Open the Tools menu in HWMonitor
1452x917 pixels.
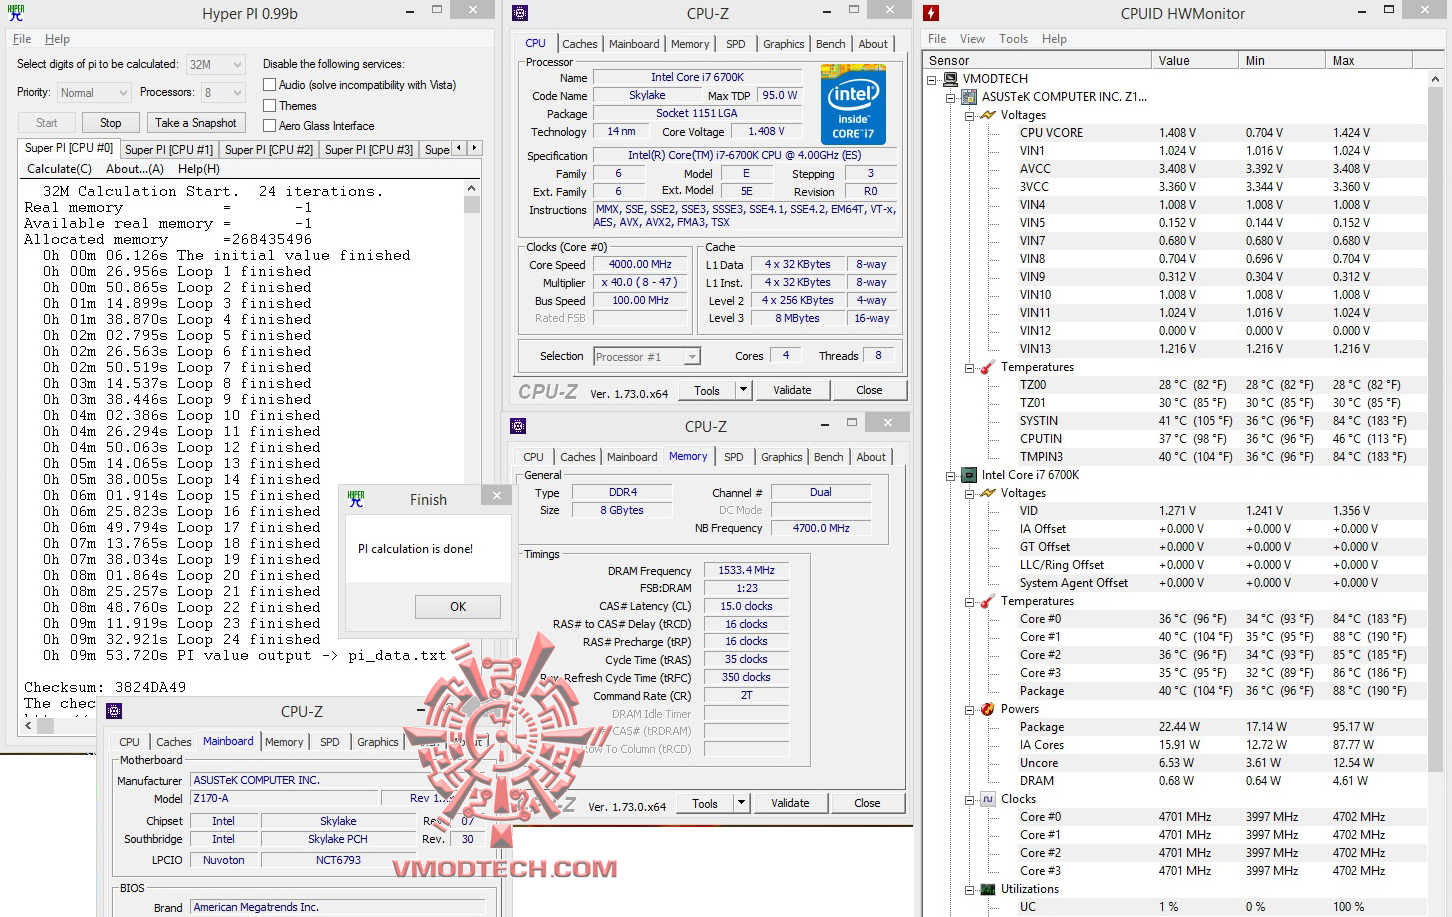1013,39
